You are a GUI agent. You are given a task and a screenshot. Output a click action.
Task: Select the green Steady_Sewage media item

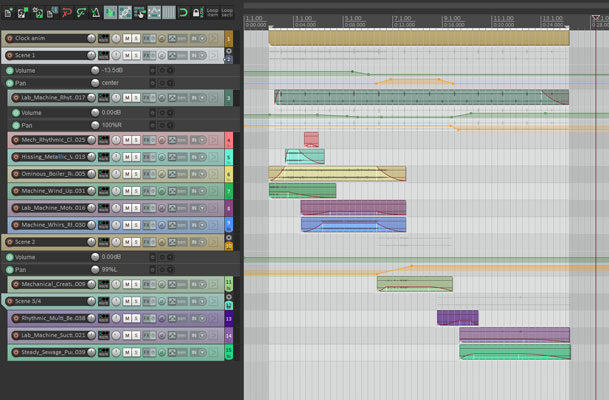coord(515,352)
